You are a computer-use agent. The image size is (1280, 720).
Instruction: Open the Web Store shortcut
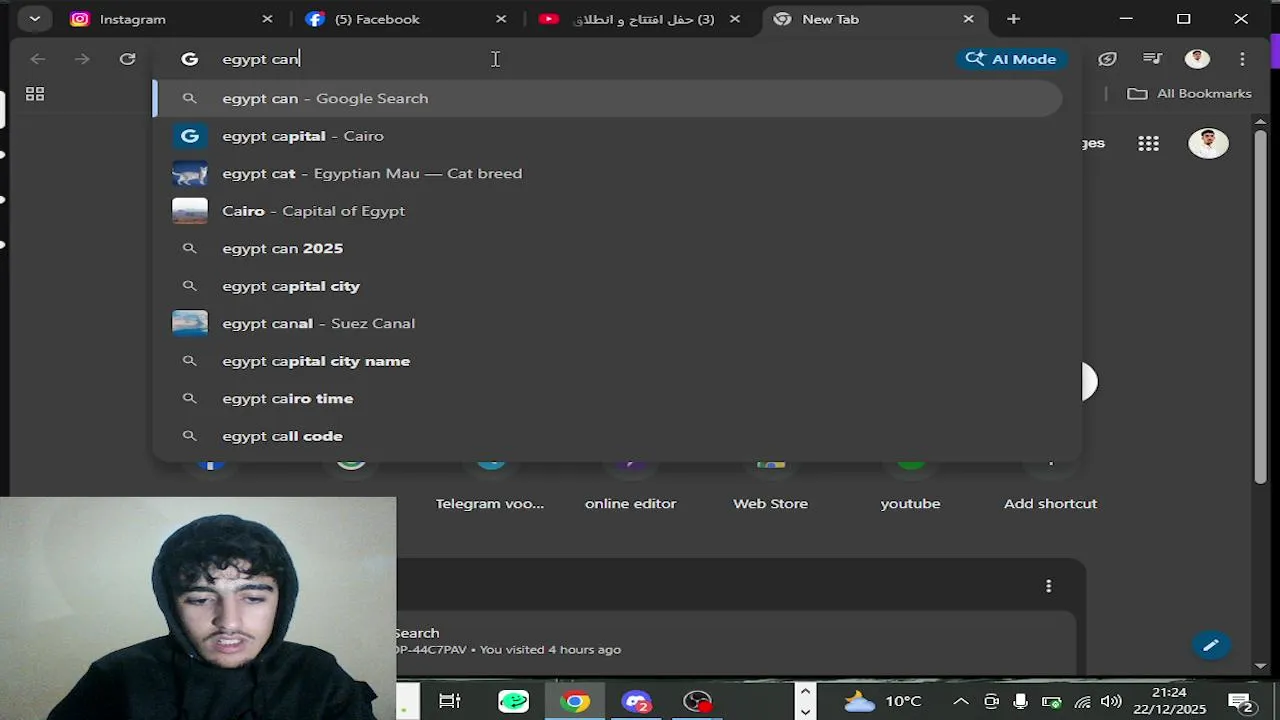(770, 487)
